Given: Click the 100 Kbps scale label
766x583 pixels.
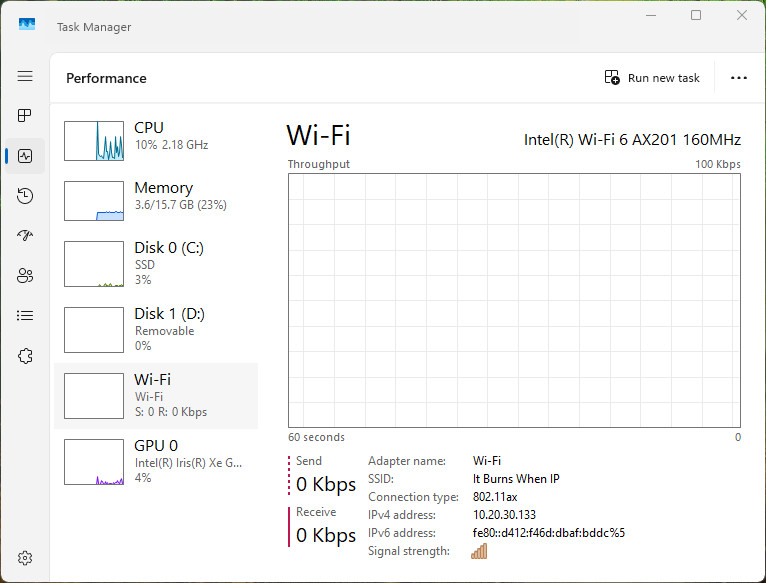Looking at the screenshot, I should point(718,164).
